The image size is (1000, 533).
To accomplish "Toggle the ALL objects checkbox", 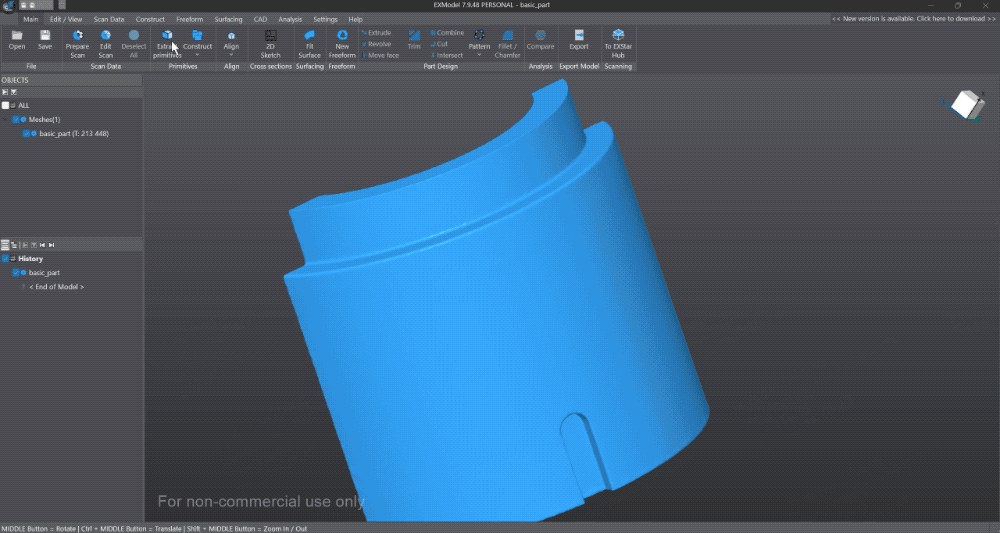I will point(6,105).
